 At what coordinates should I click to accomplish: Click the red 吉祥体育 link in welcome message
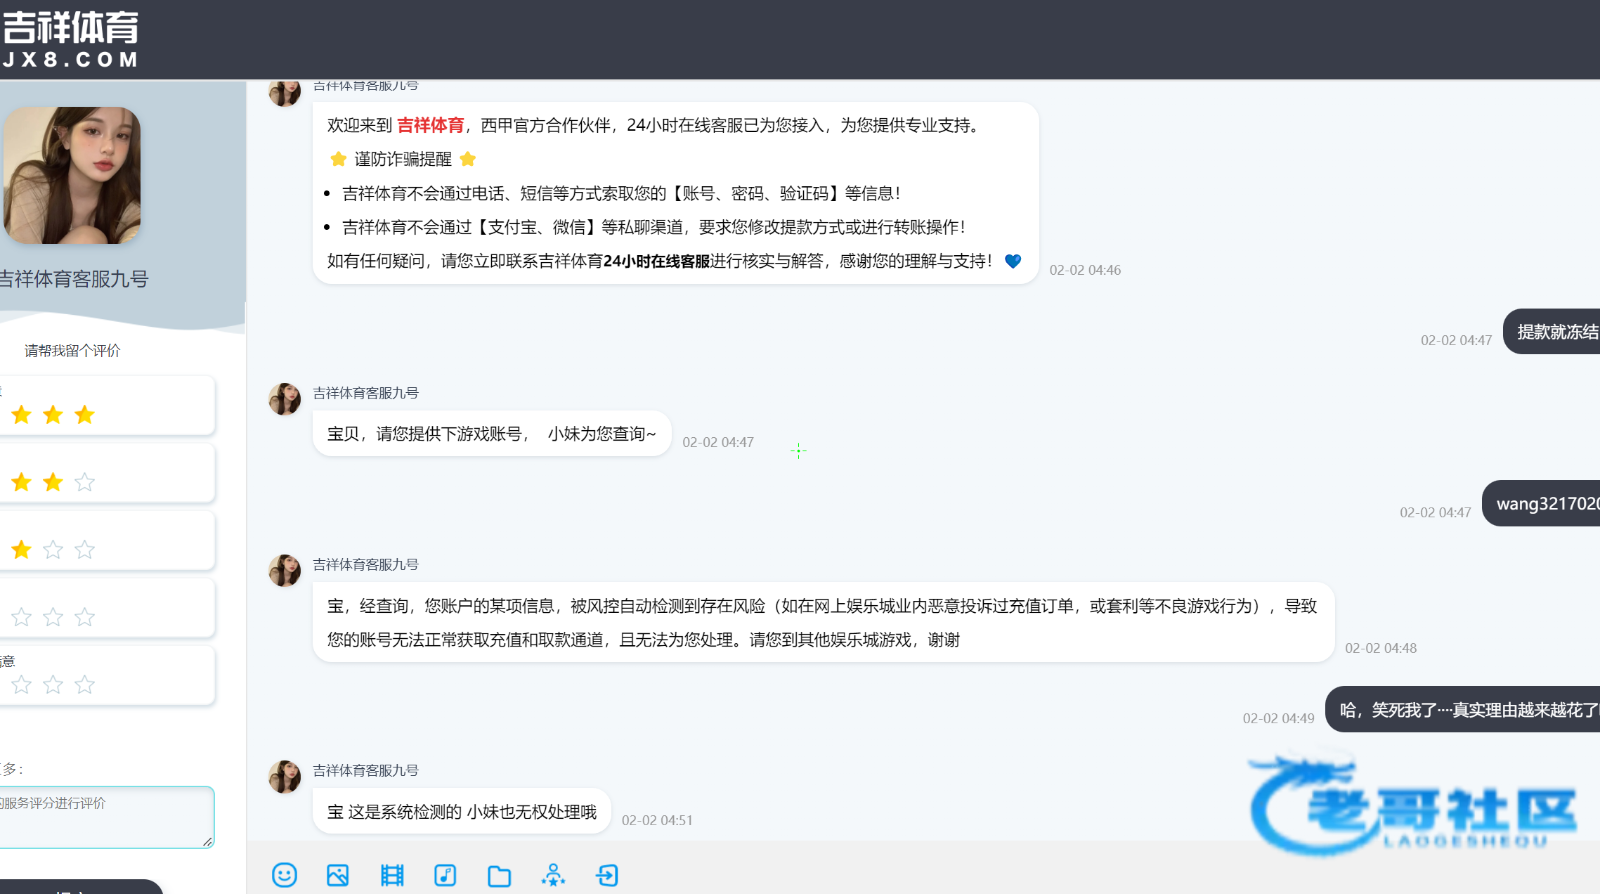coord(430,125)
